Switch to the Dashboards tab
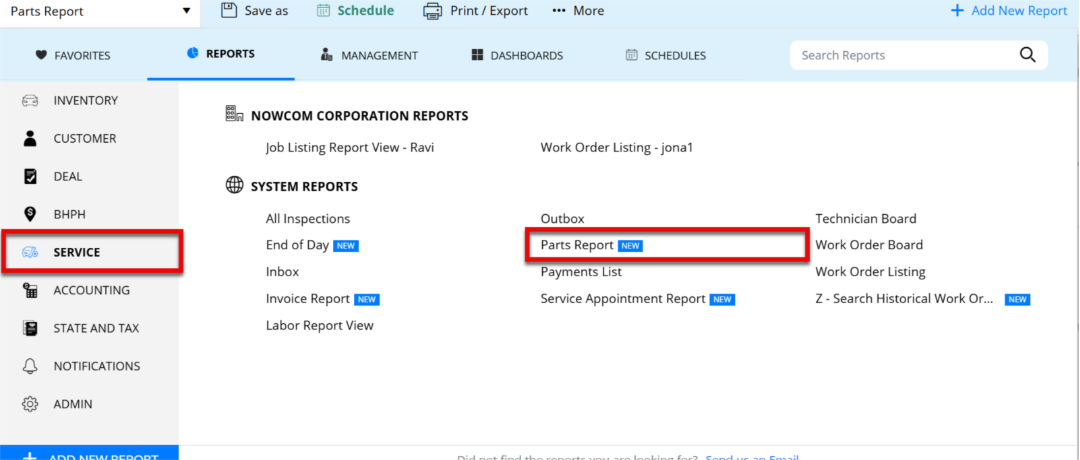 (x=517, y=56)
